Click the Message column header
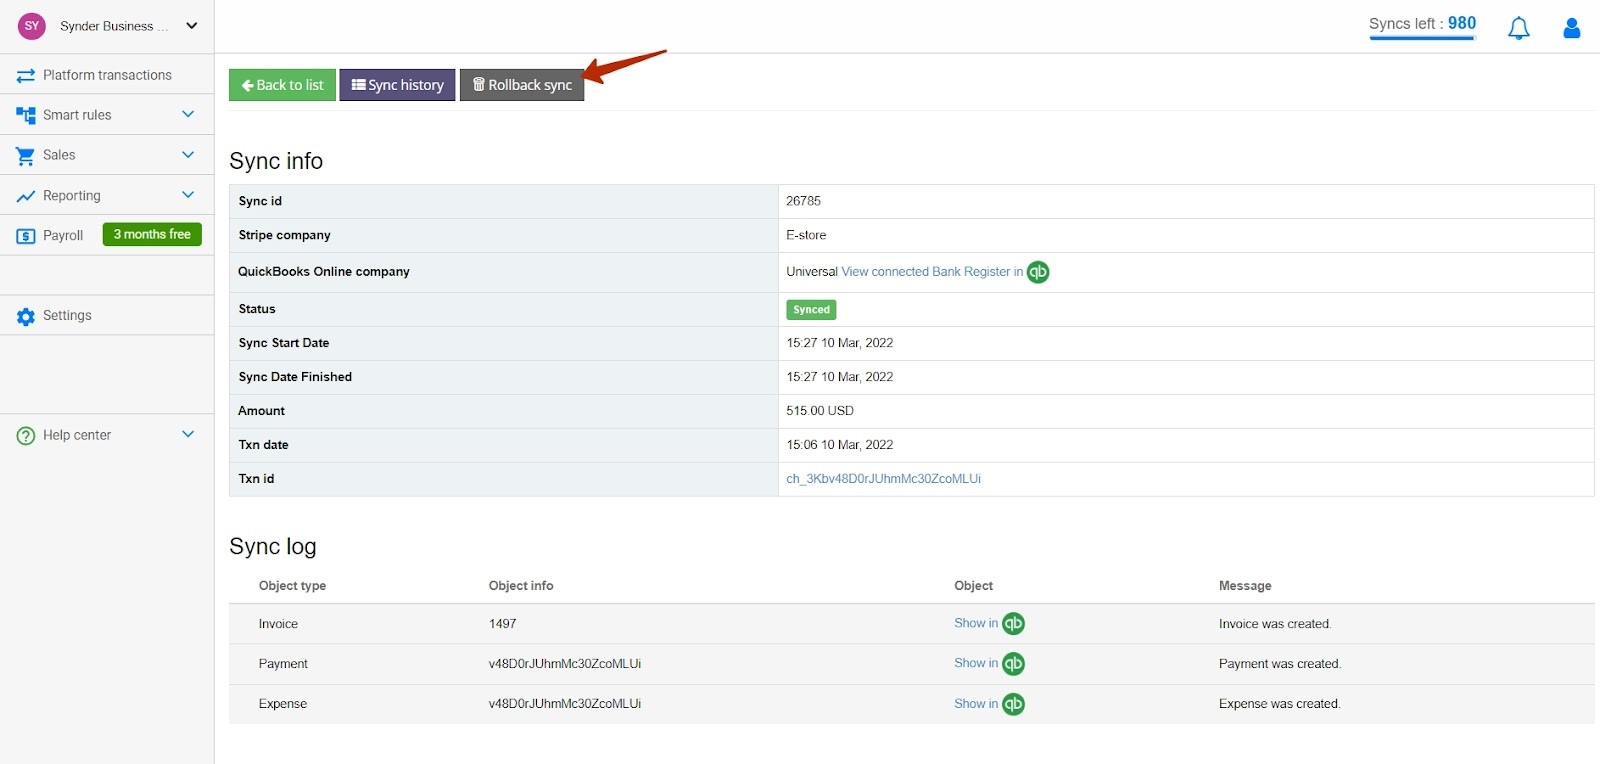The image size is (1600, 764). (x=1245, y=586)
